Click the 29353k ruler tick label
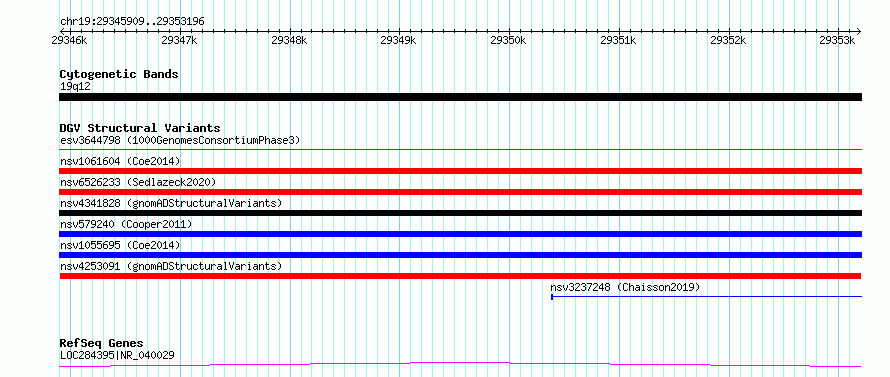The width and height of the screenshot is (890, 377). (x=838, y=40)
